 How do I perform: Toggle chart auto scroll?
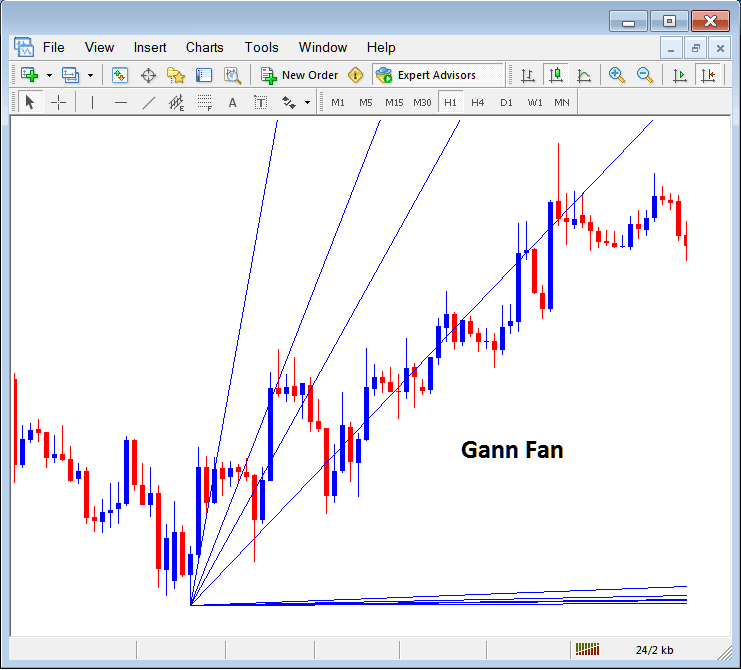click(680, 75)
